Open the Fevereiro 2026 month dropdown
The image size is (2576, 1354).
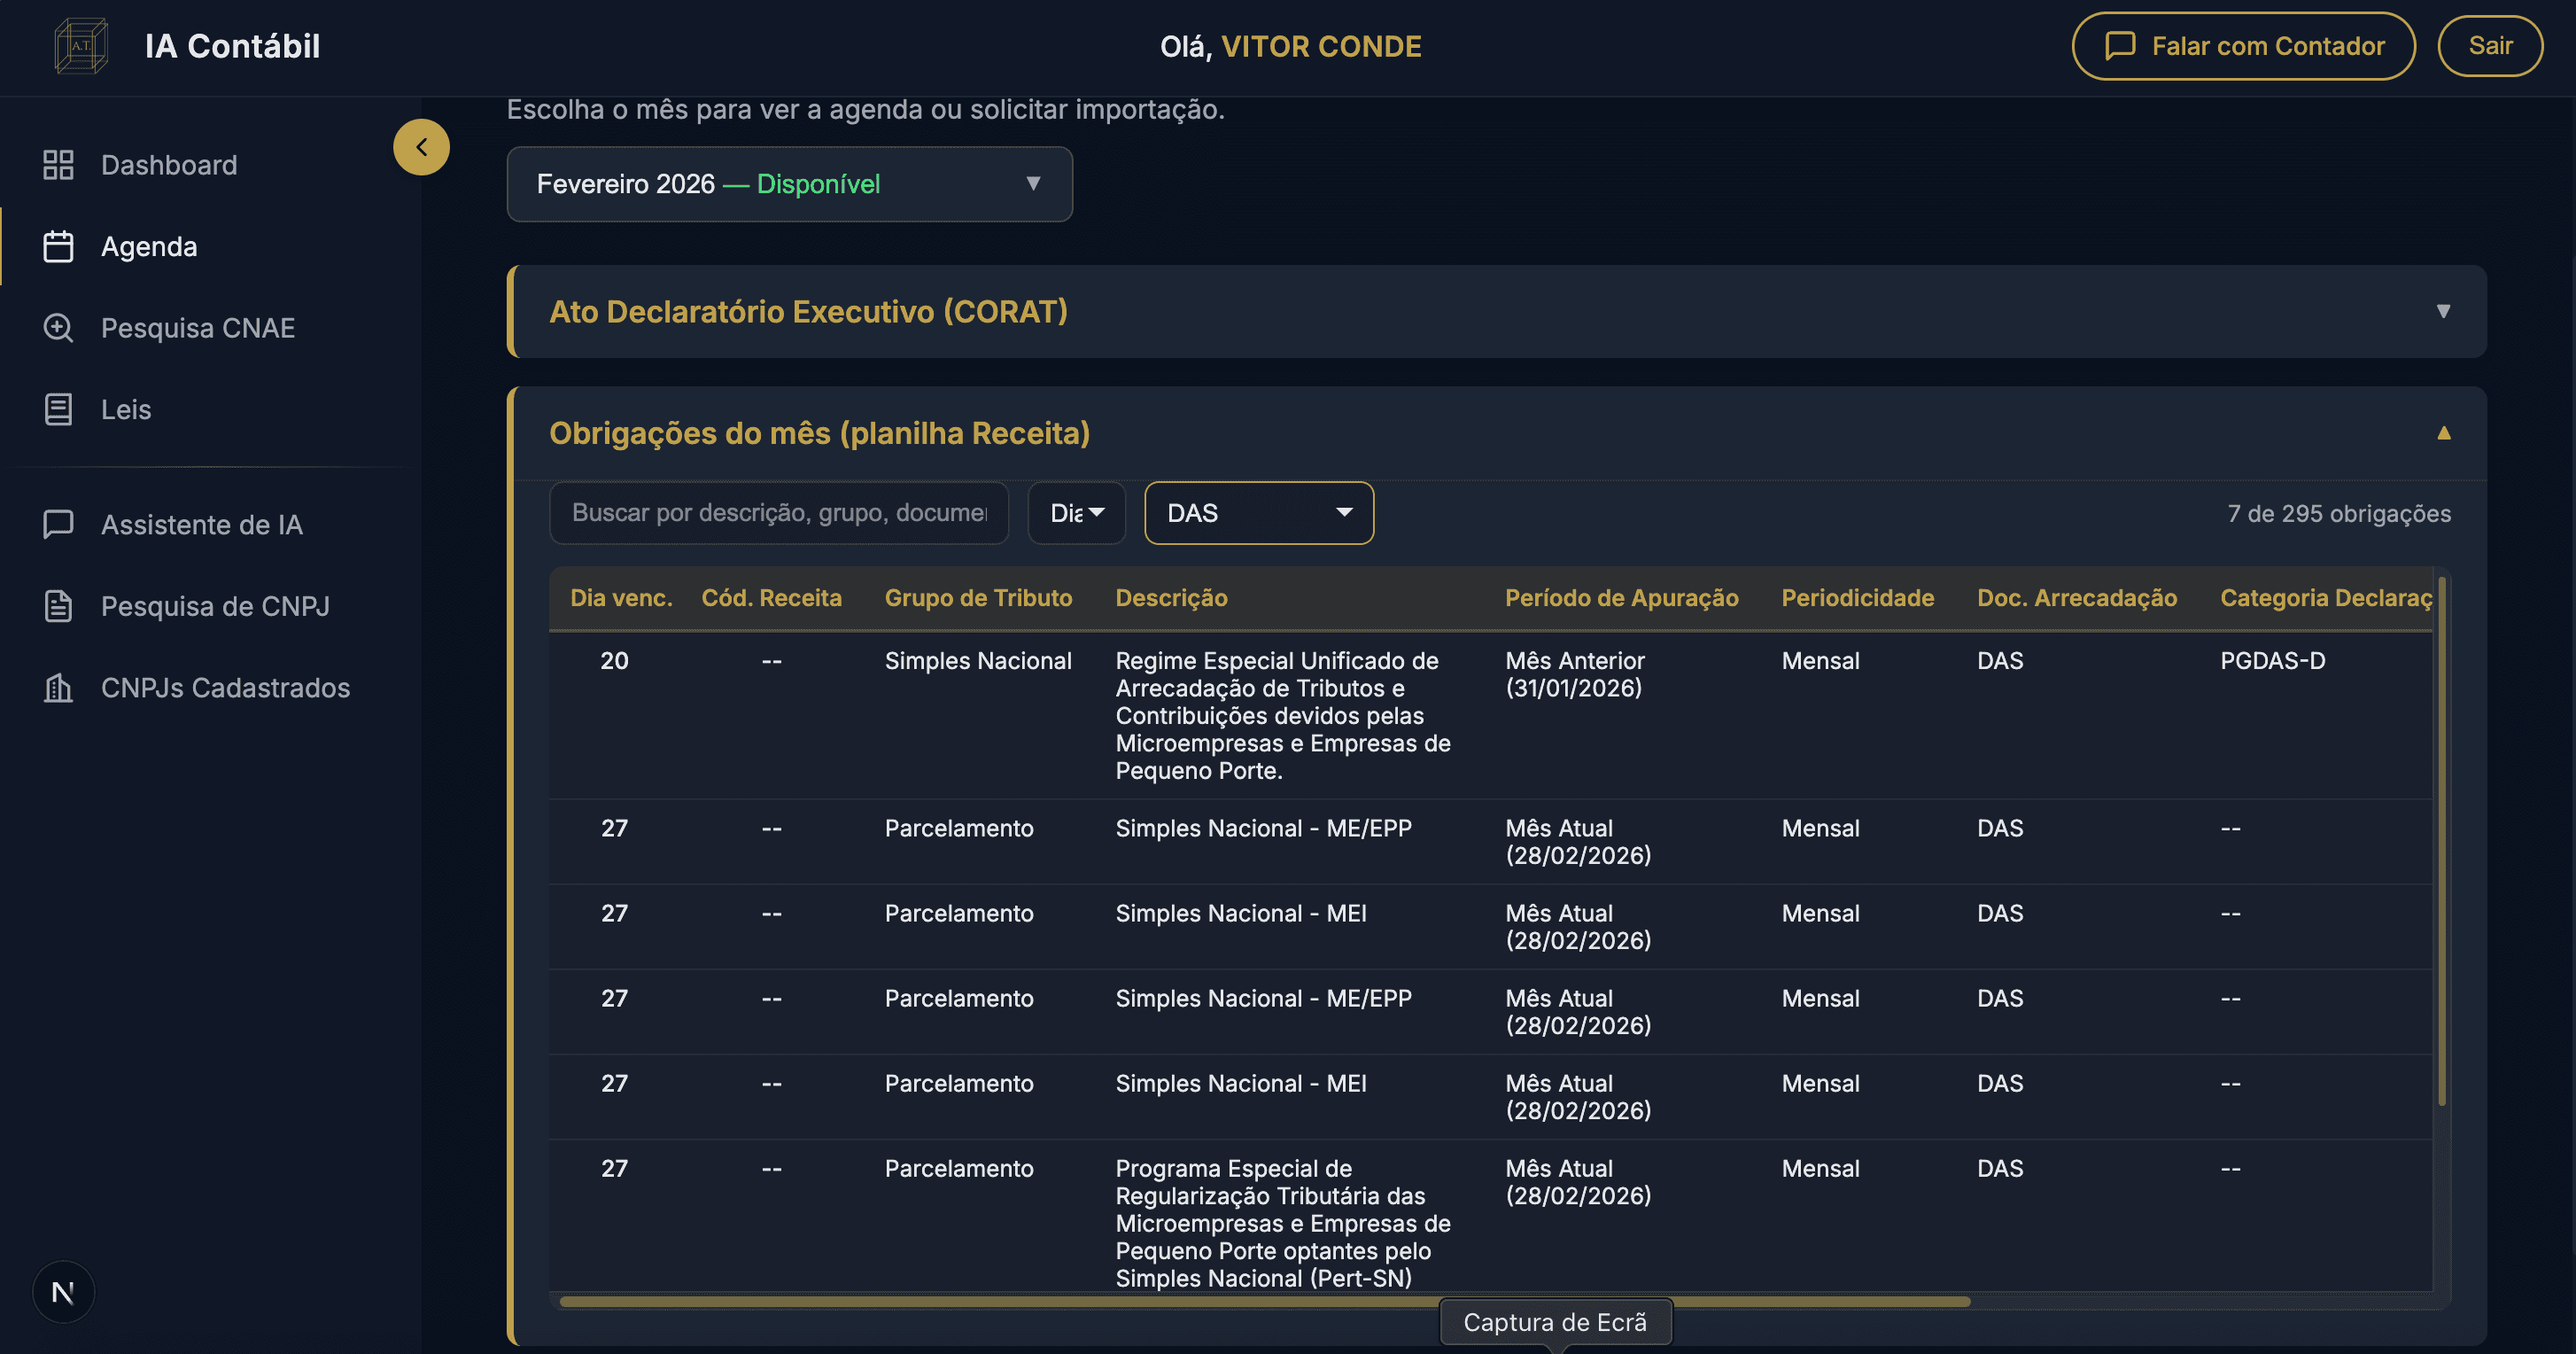(x=789, y=184)
